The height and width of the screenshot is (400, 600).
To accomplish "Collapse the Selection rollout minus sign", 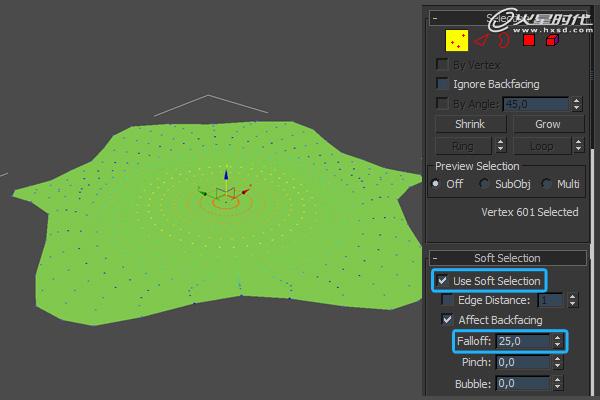I will pyautogui.click(x=435, y=18).
